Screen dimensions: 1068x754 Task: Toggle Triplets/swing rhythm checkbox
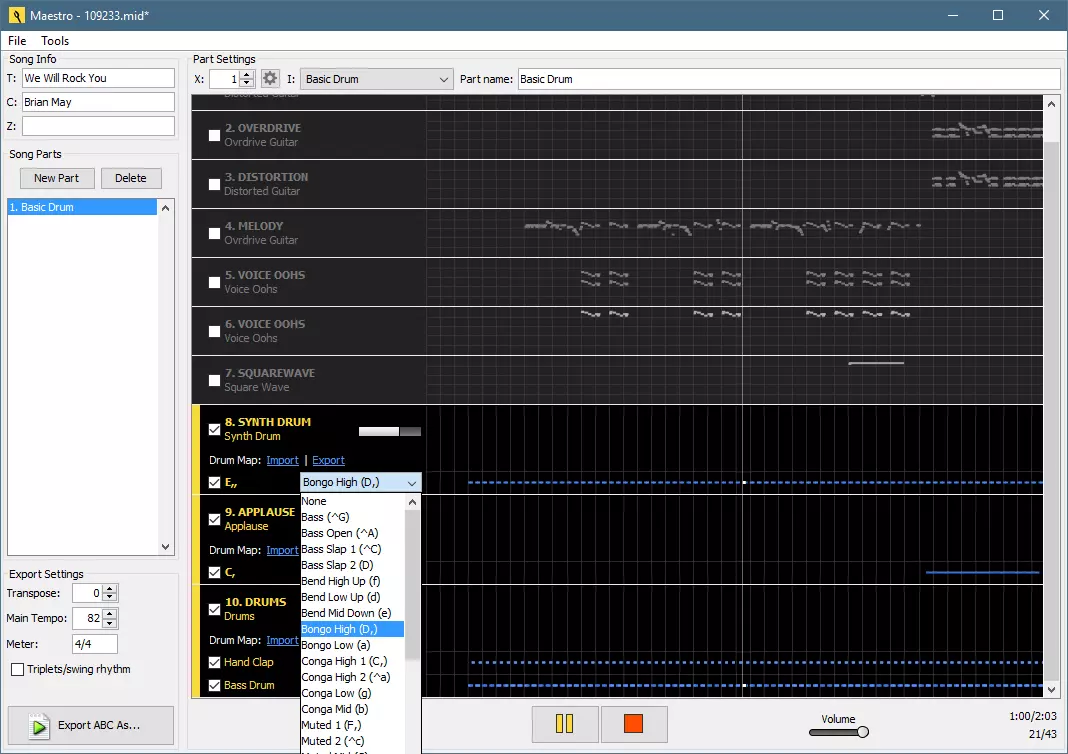17,669
